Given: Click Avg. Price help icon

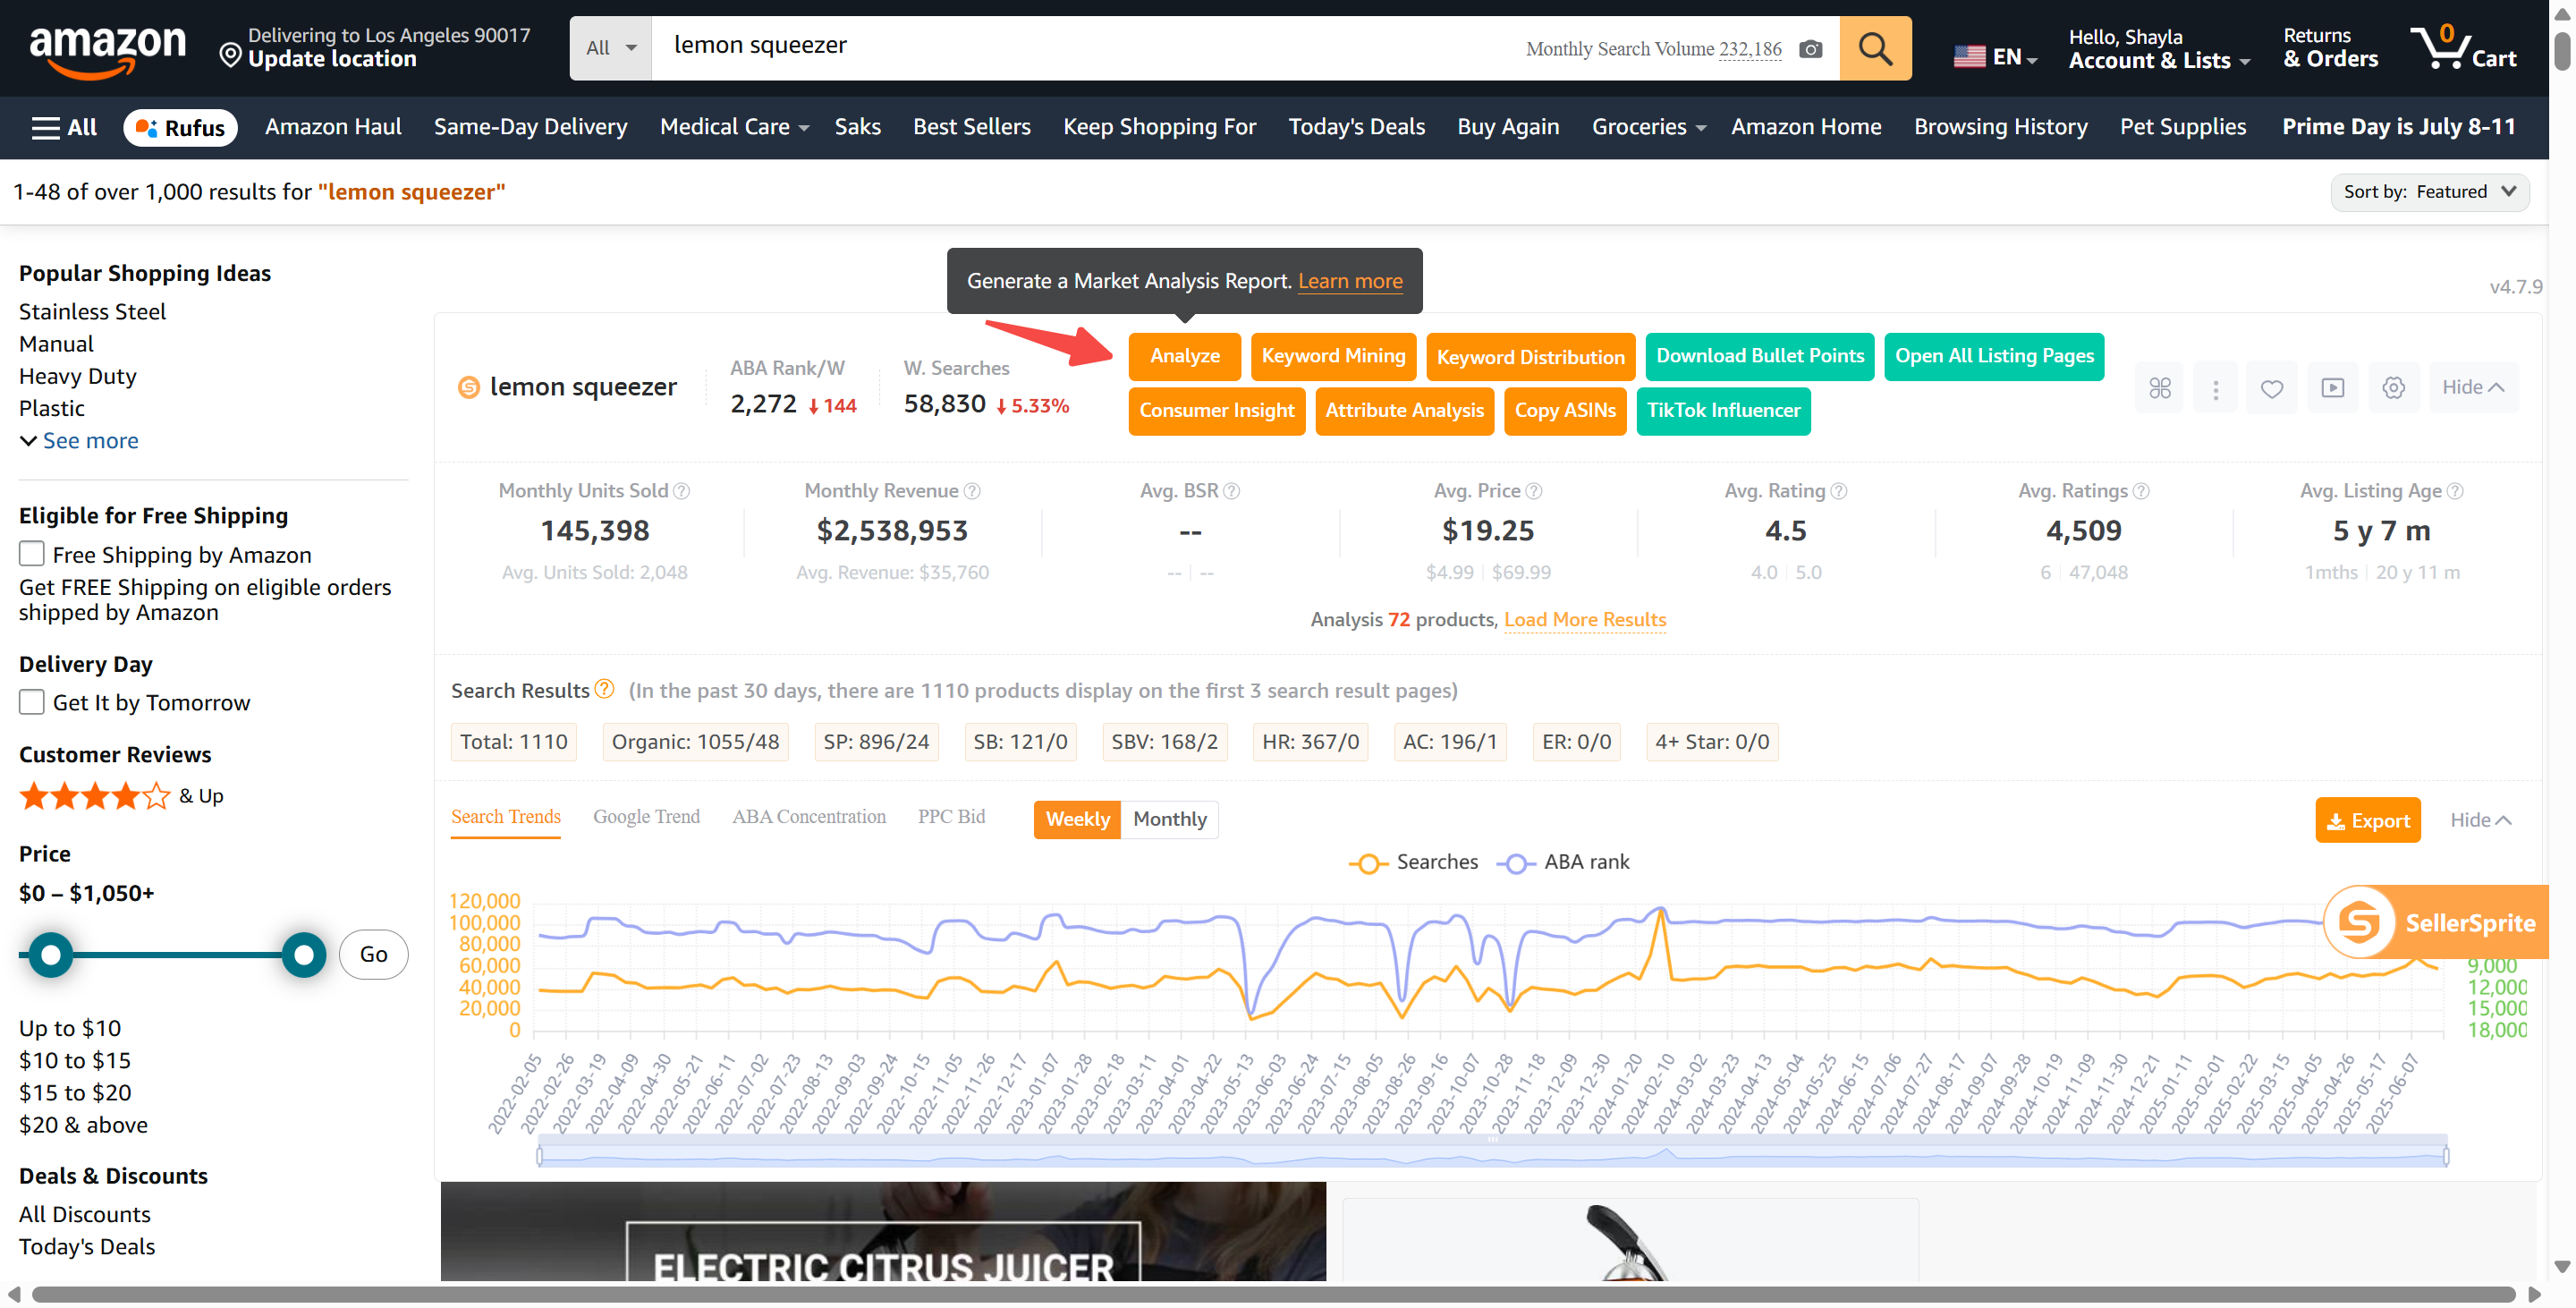Looking at the screenshot, I should coord(1533,491).
